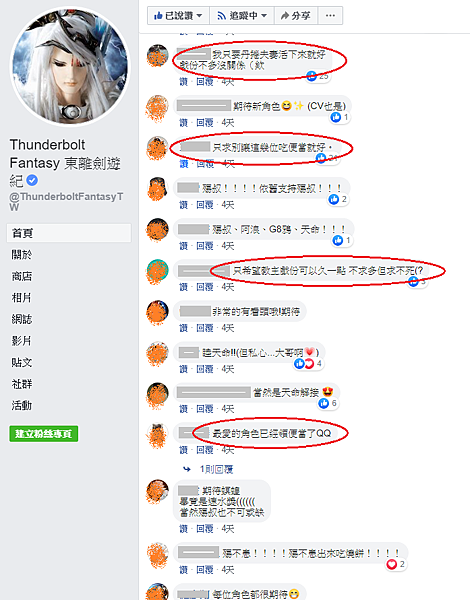
Task: Open the 追蹤中 following dropdown
Action: click(x=242, y=16)
